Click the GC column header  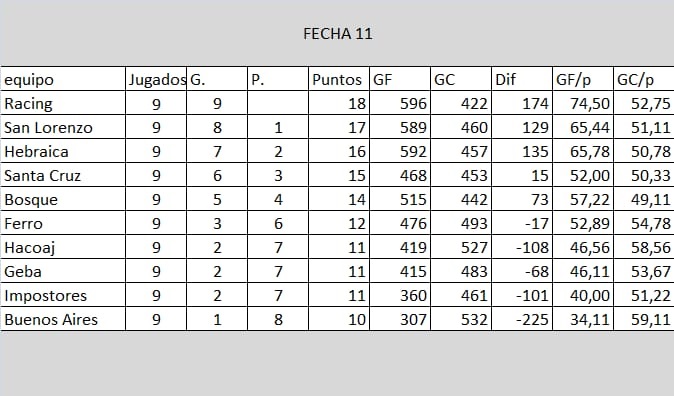(x=461, y=79)
